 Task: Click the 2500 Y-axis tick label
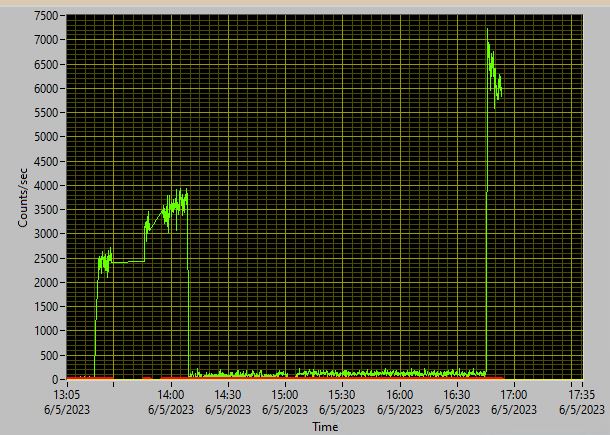point(46,258)
